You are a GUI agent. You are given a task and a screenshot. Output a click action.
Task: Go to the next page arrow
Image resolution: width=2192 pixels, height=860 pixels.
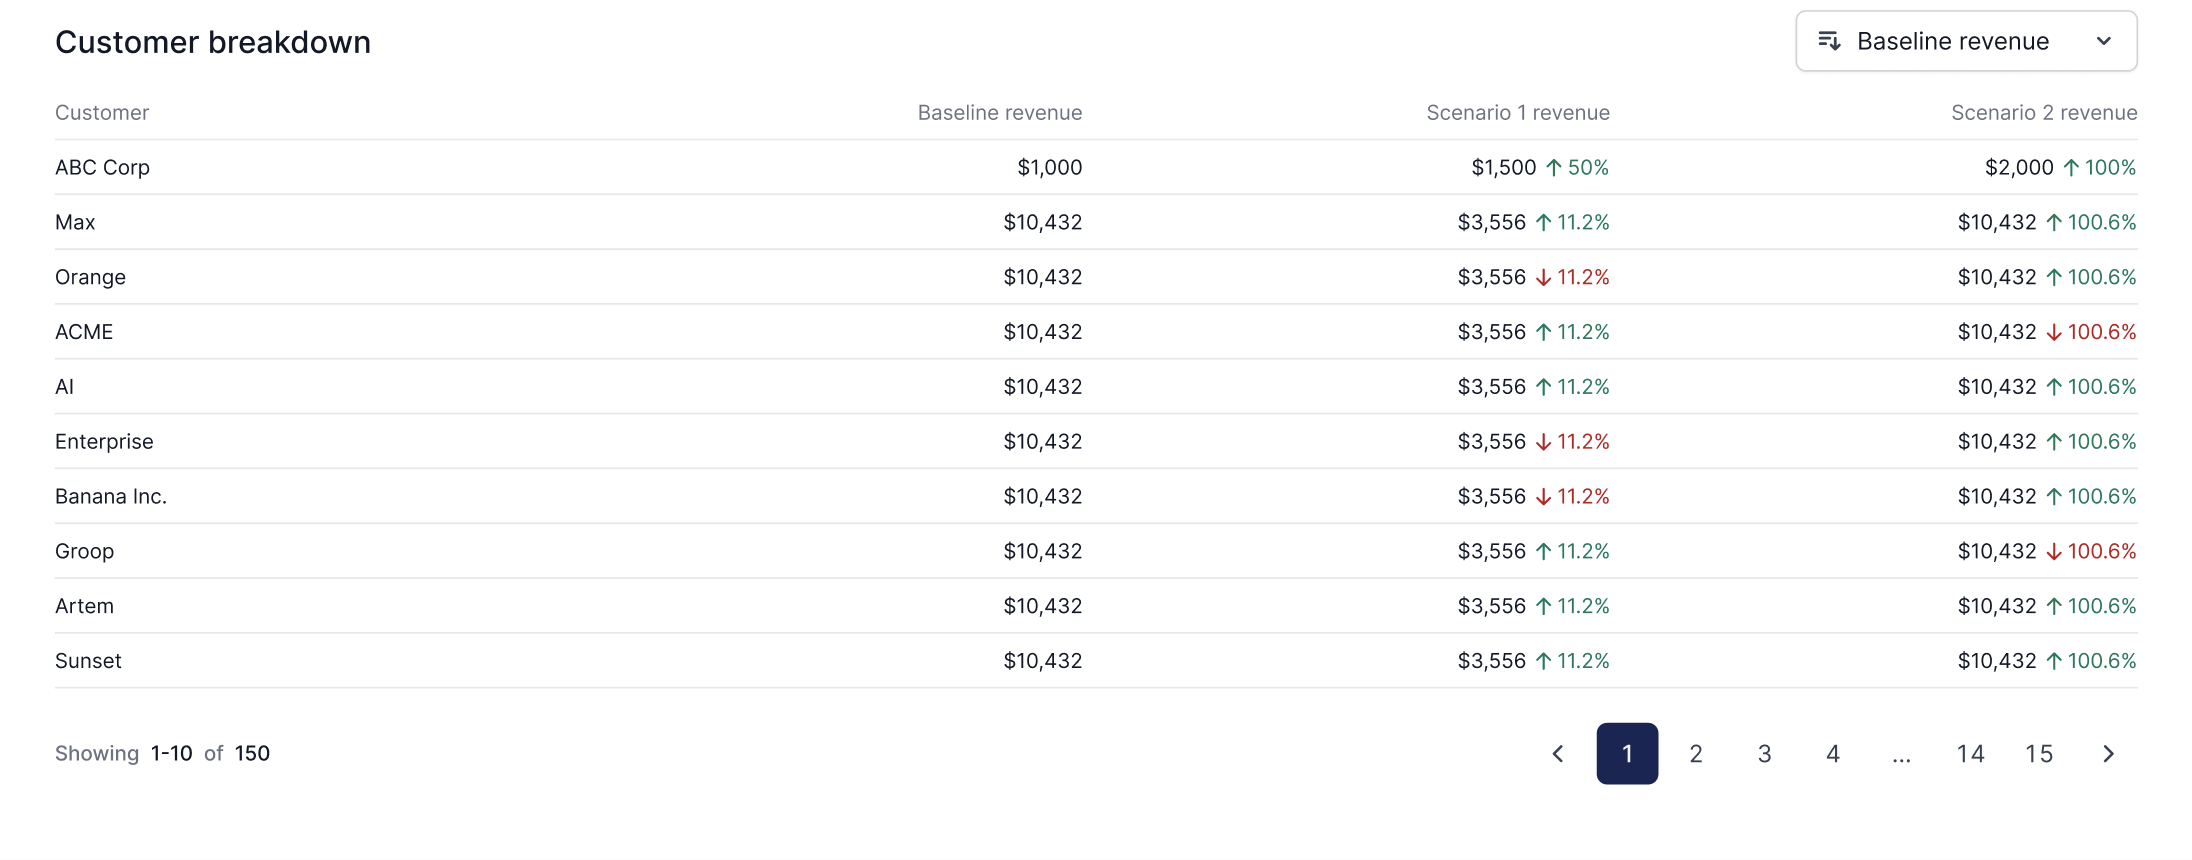2108,754
